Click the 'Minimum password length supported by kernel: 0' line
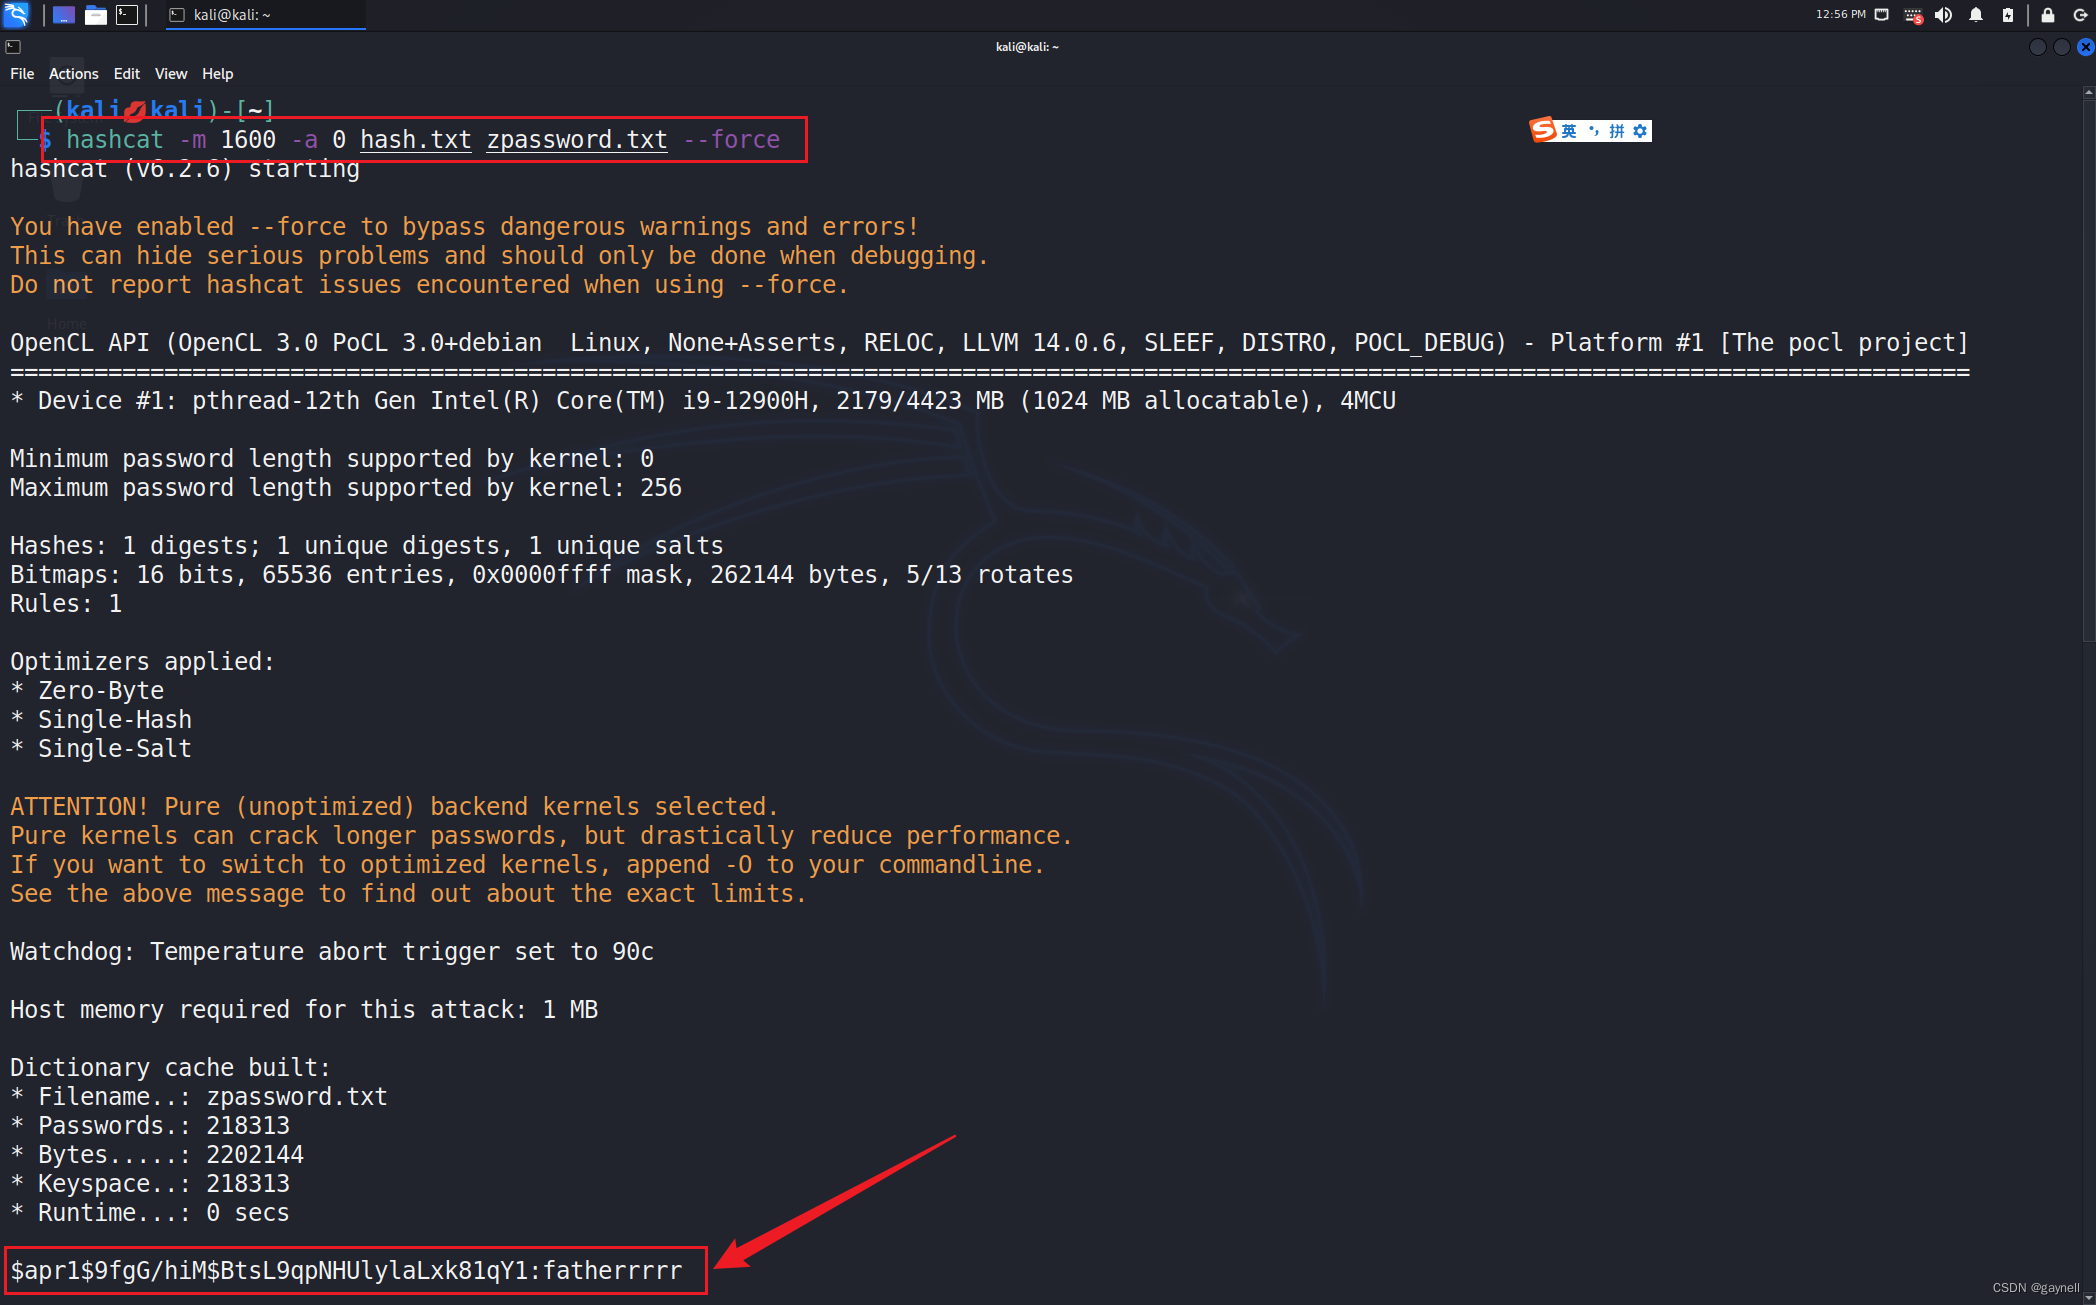The width and height of the screenshot is (2096, 1305). pos(332,459)
